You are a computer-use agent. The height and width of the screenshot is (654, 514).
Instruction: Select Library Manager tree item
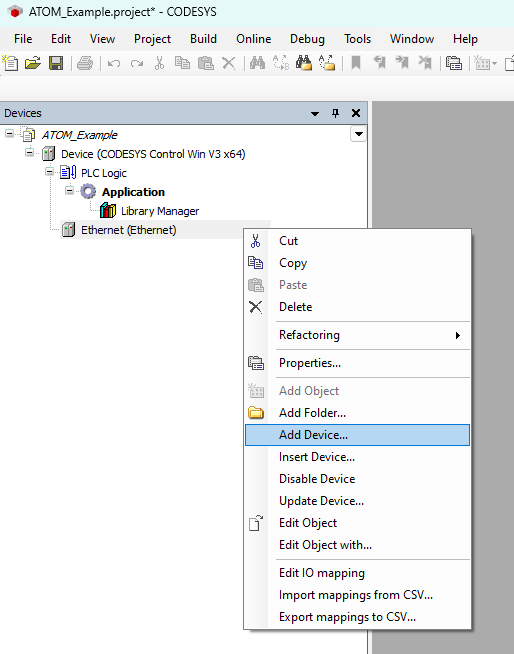pyautogui.click(x=160, y=211)
